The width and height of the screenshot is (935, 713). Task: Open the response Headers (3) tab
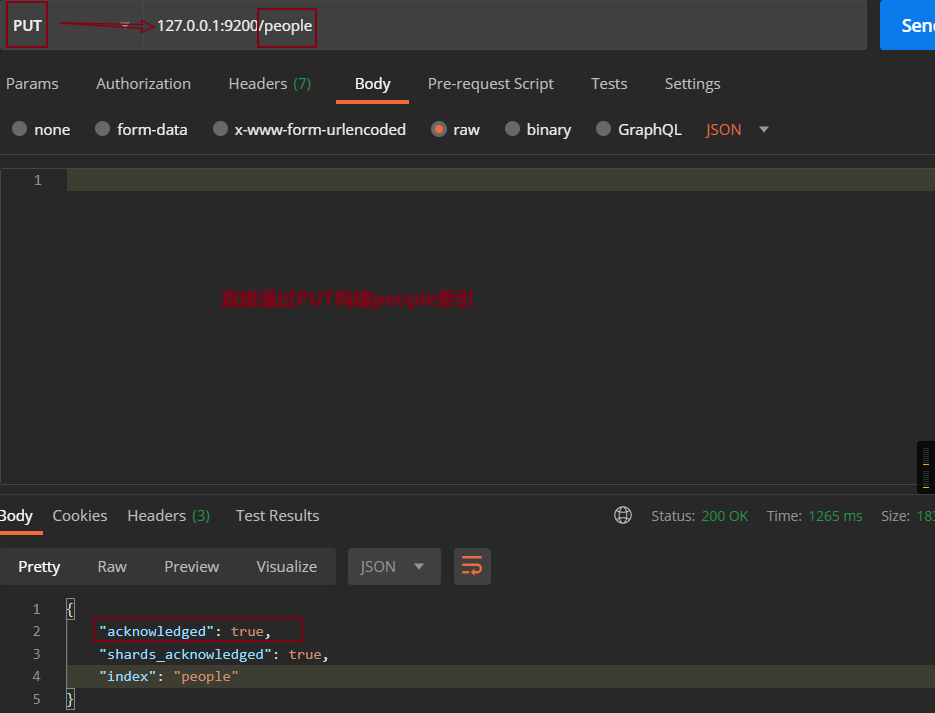coord(168,516)
